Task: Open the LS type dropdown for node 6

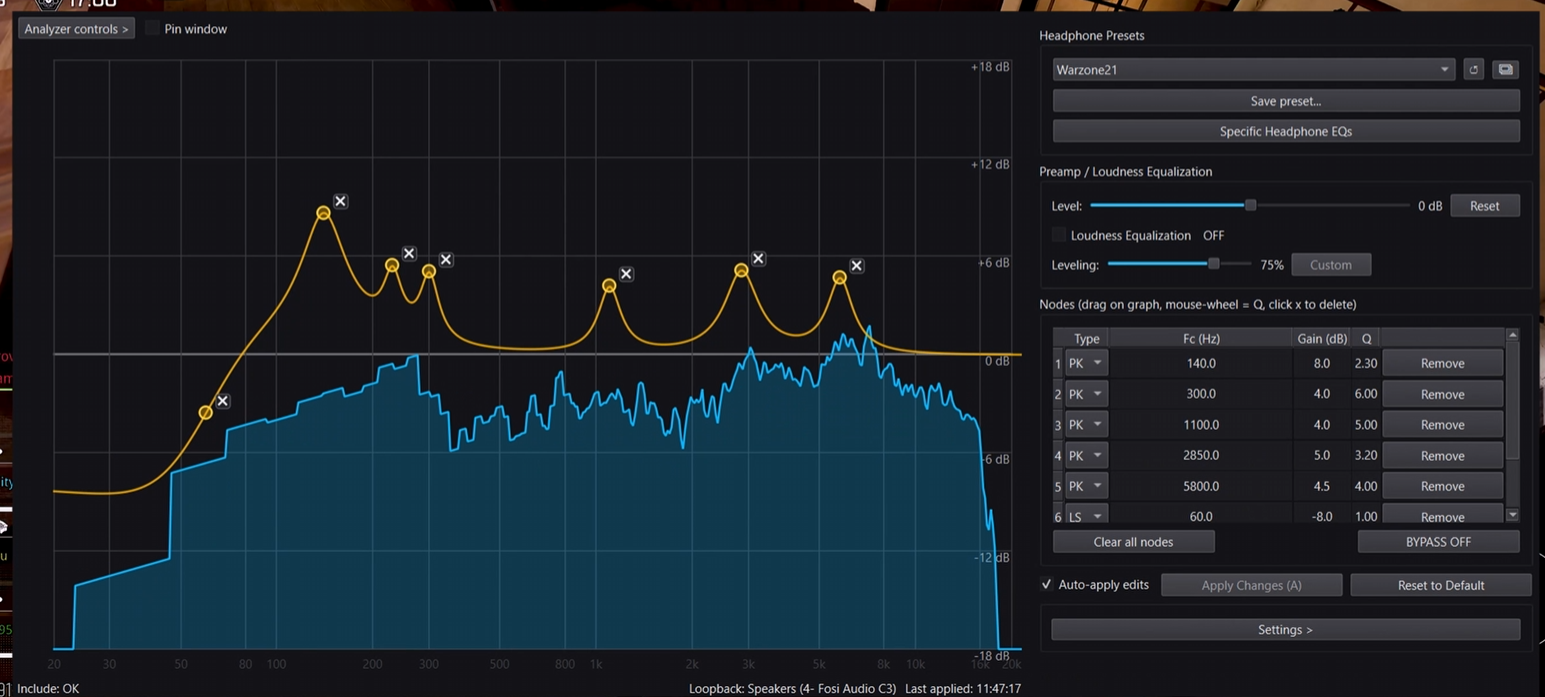Action: [x=1087, y=516]
